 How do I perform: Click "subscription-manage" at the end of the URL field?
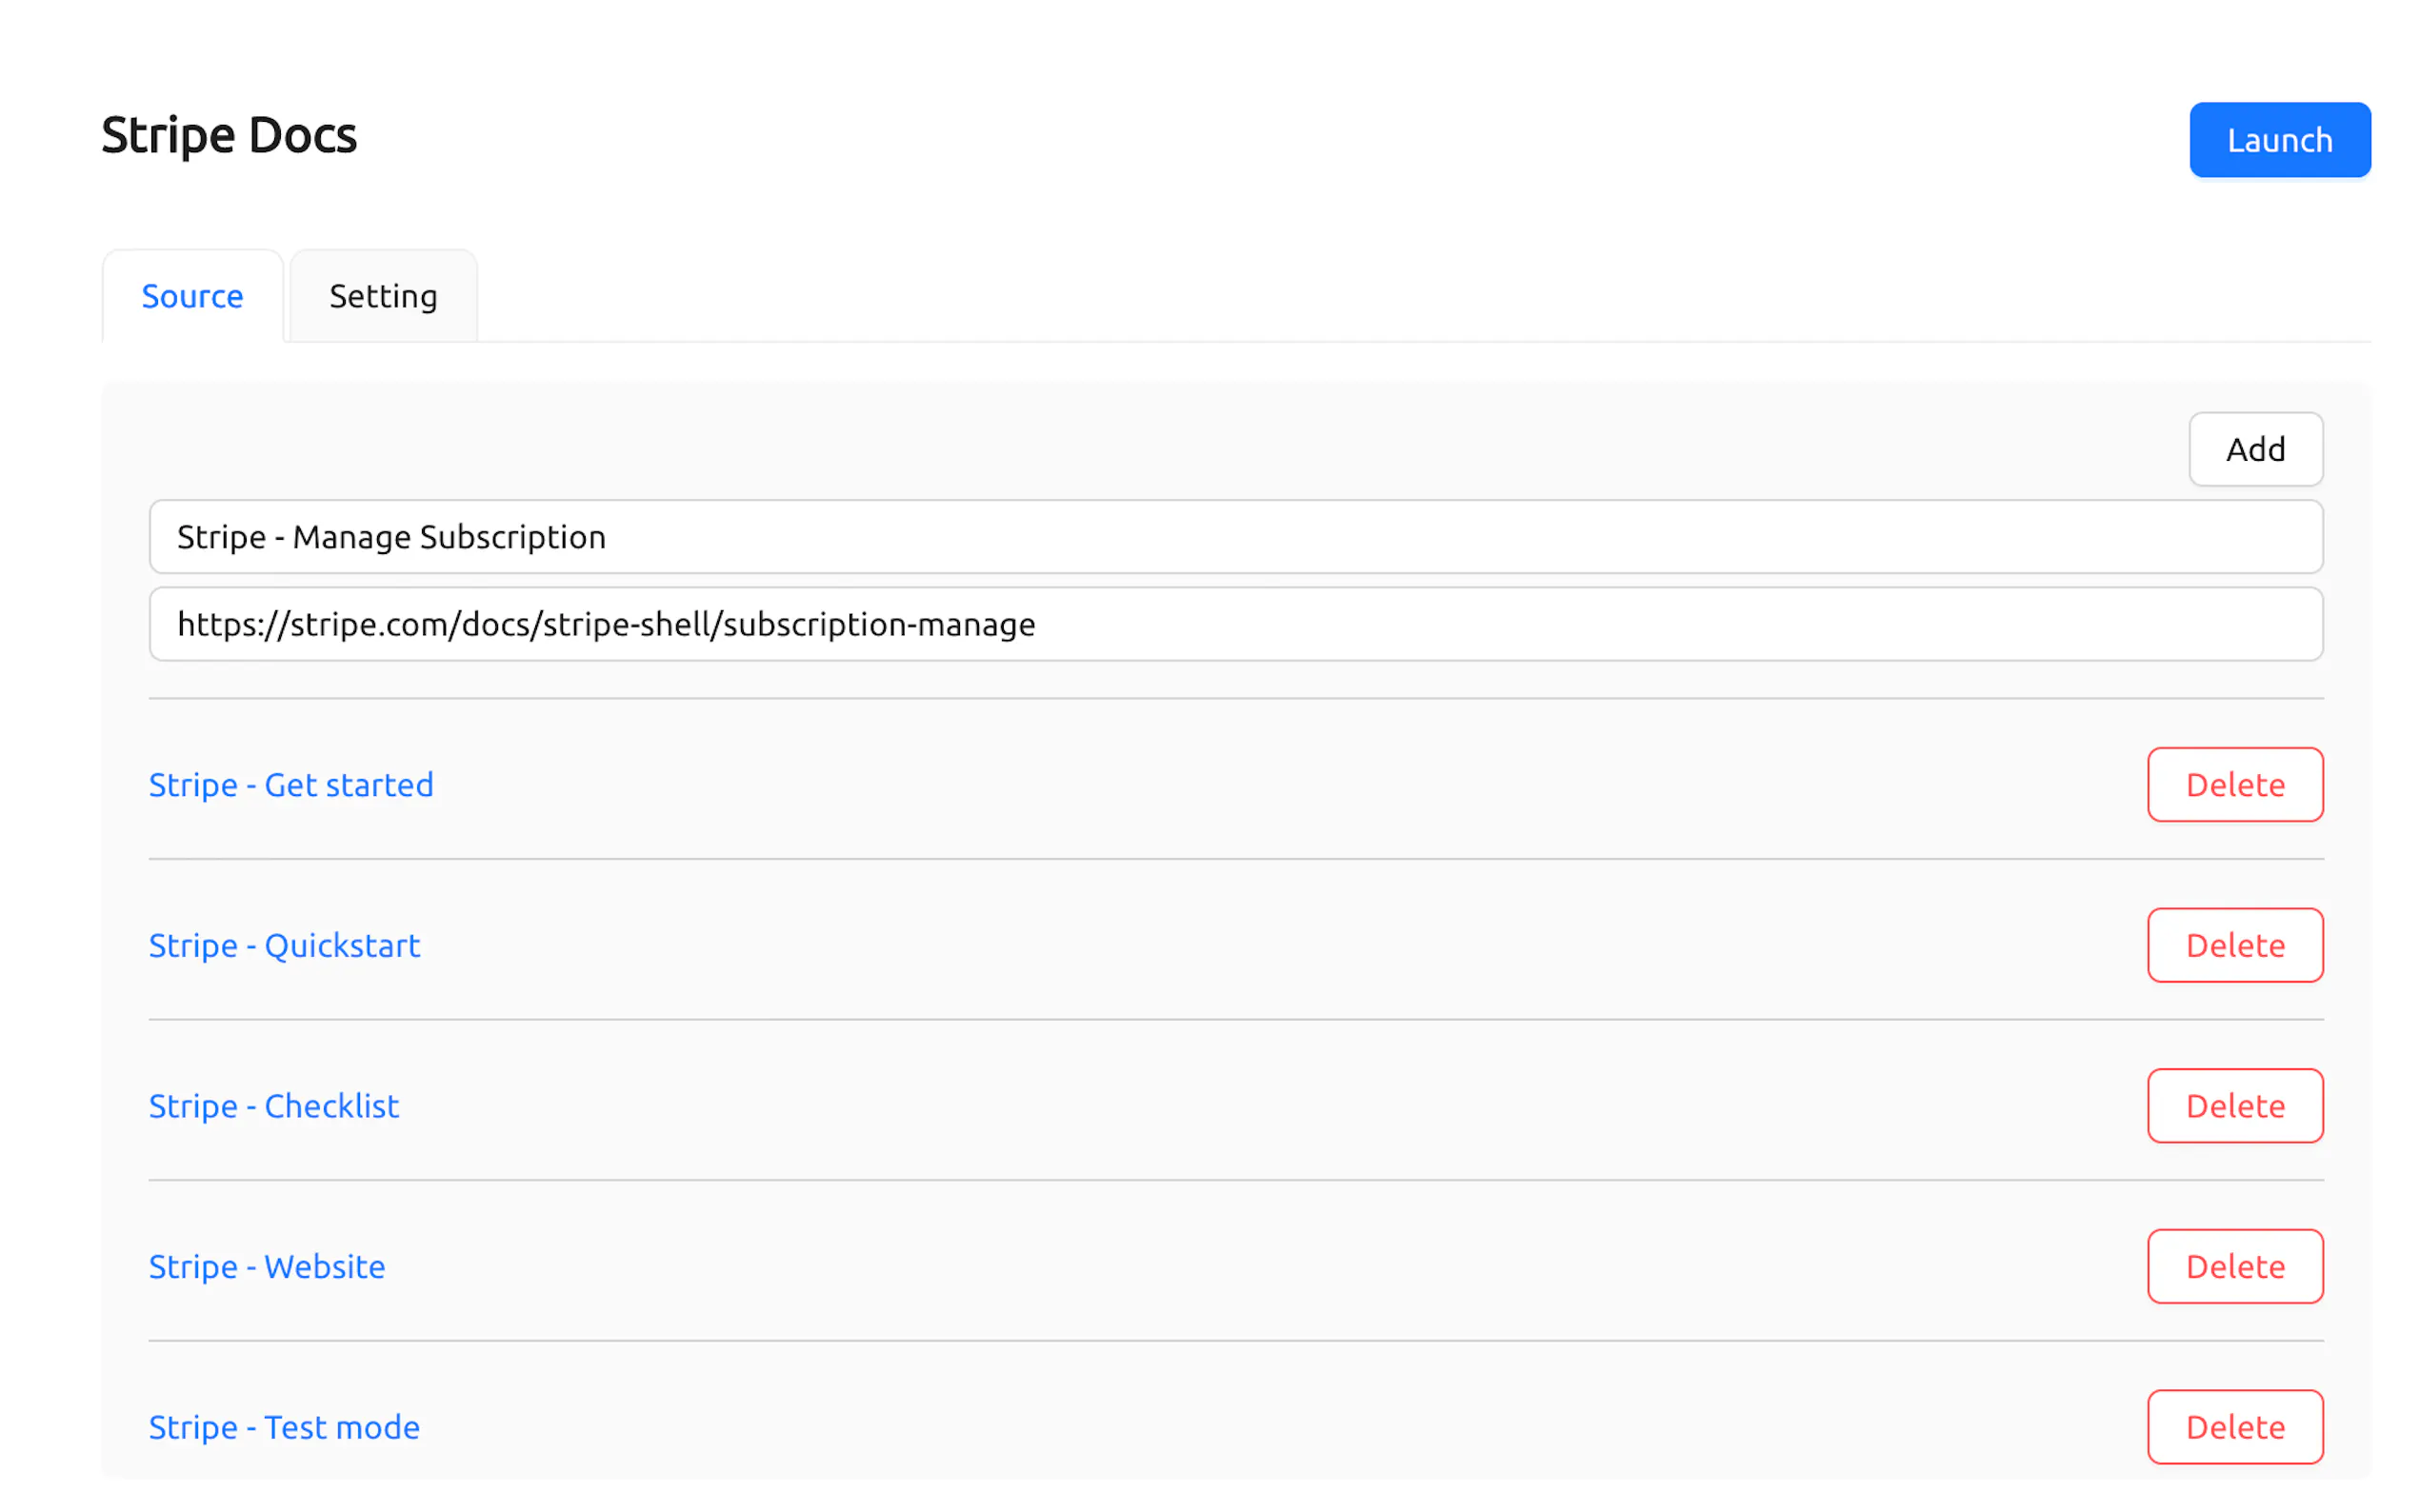(878, 624)
